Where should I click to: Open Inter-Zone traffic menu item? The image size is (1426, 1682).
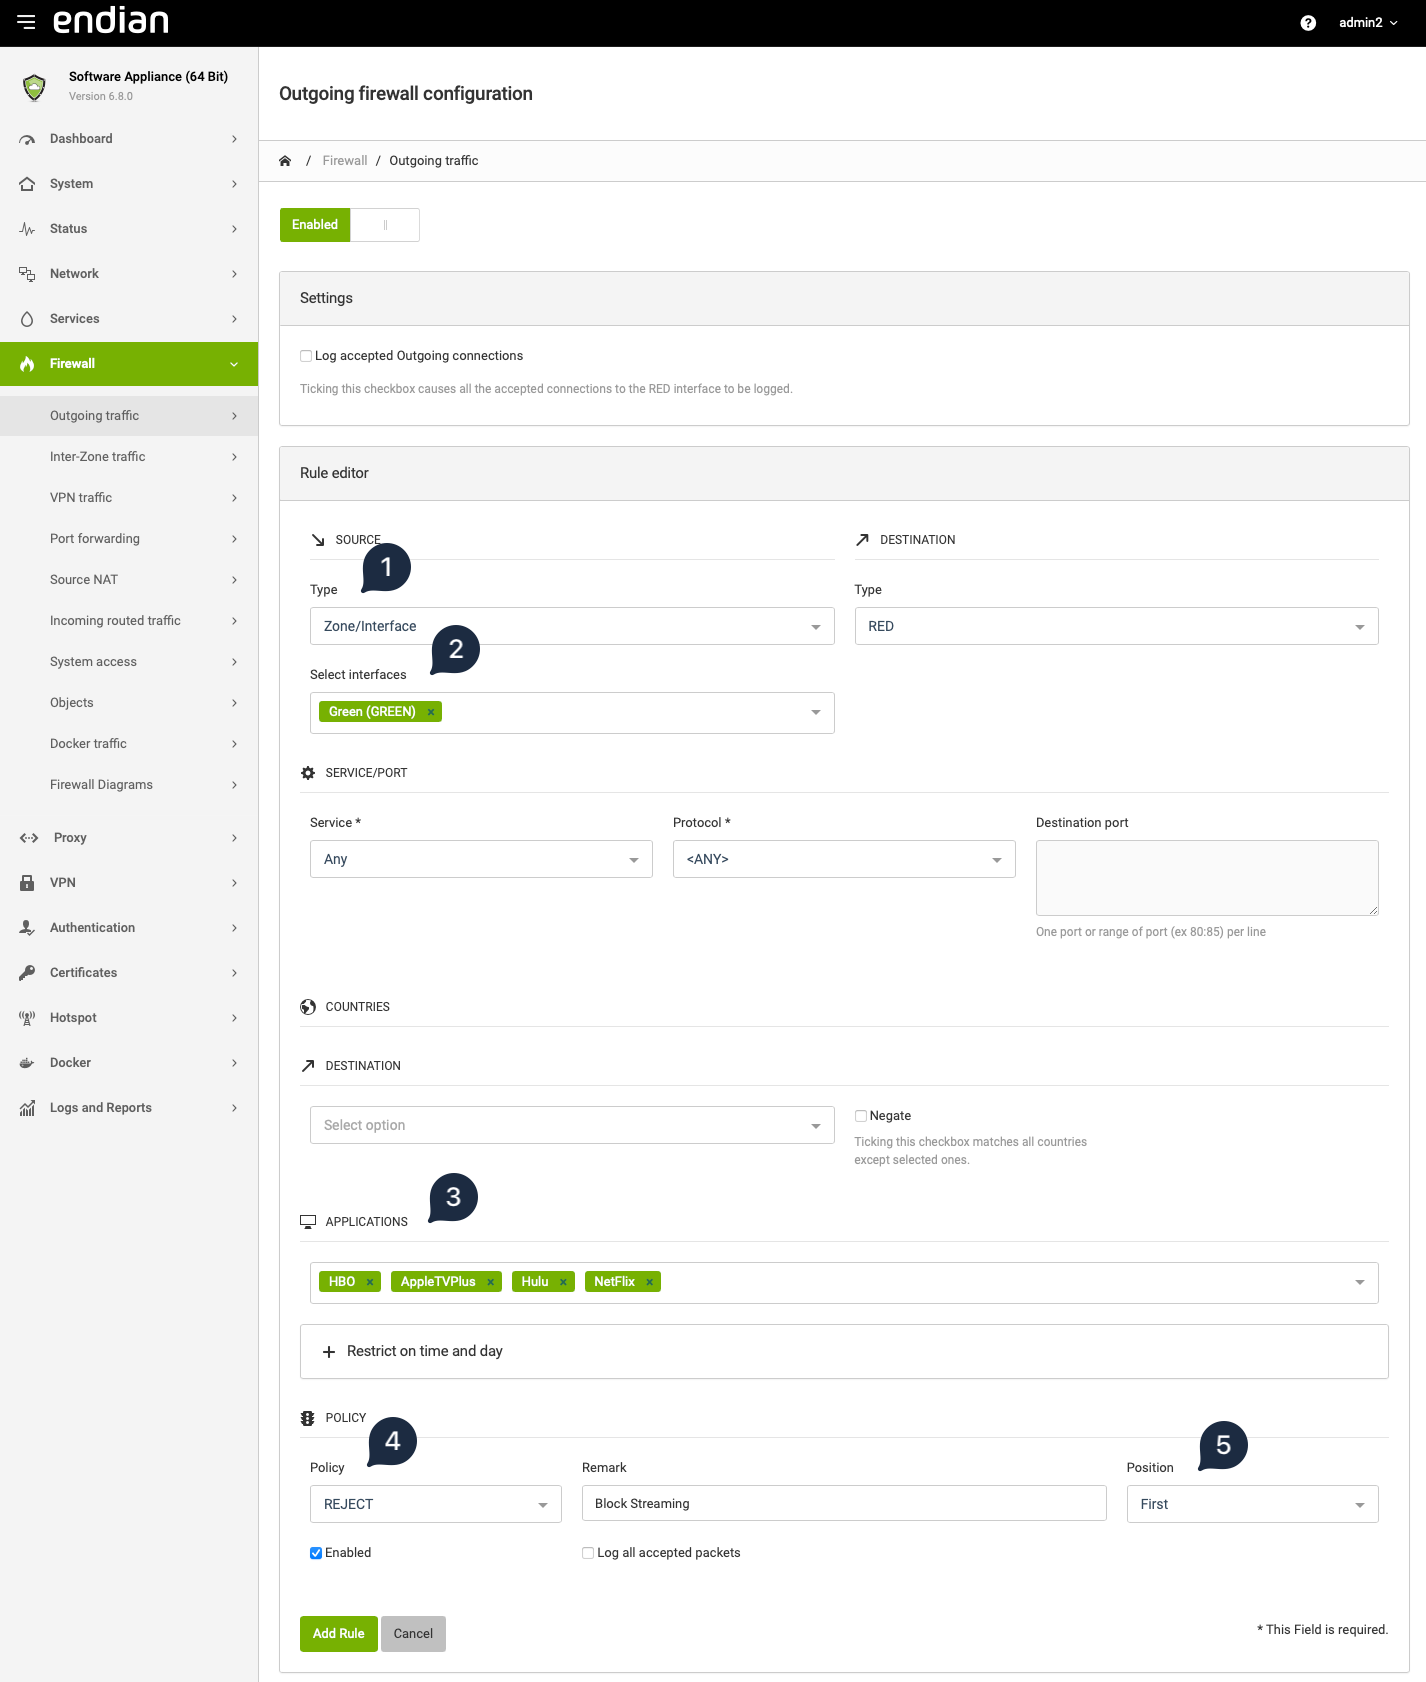pyautogui.click(x=129, y=457)
